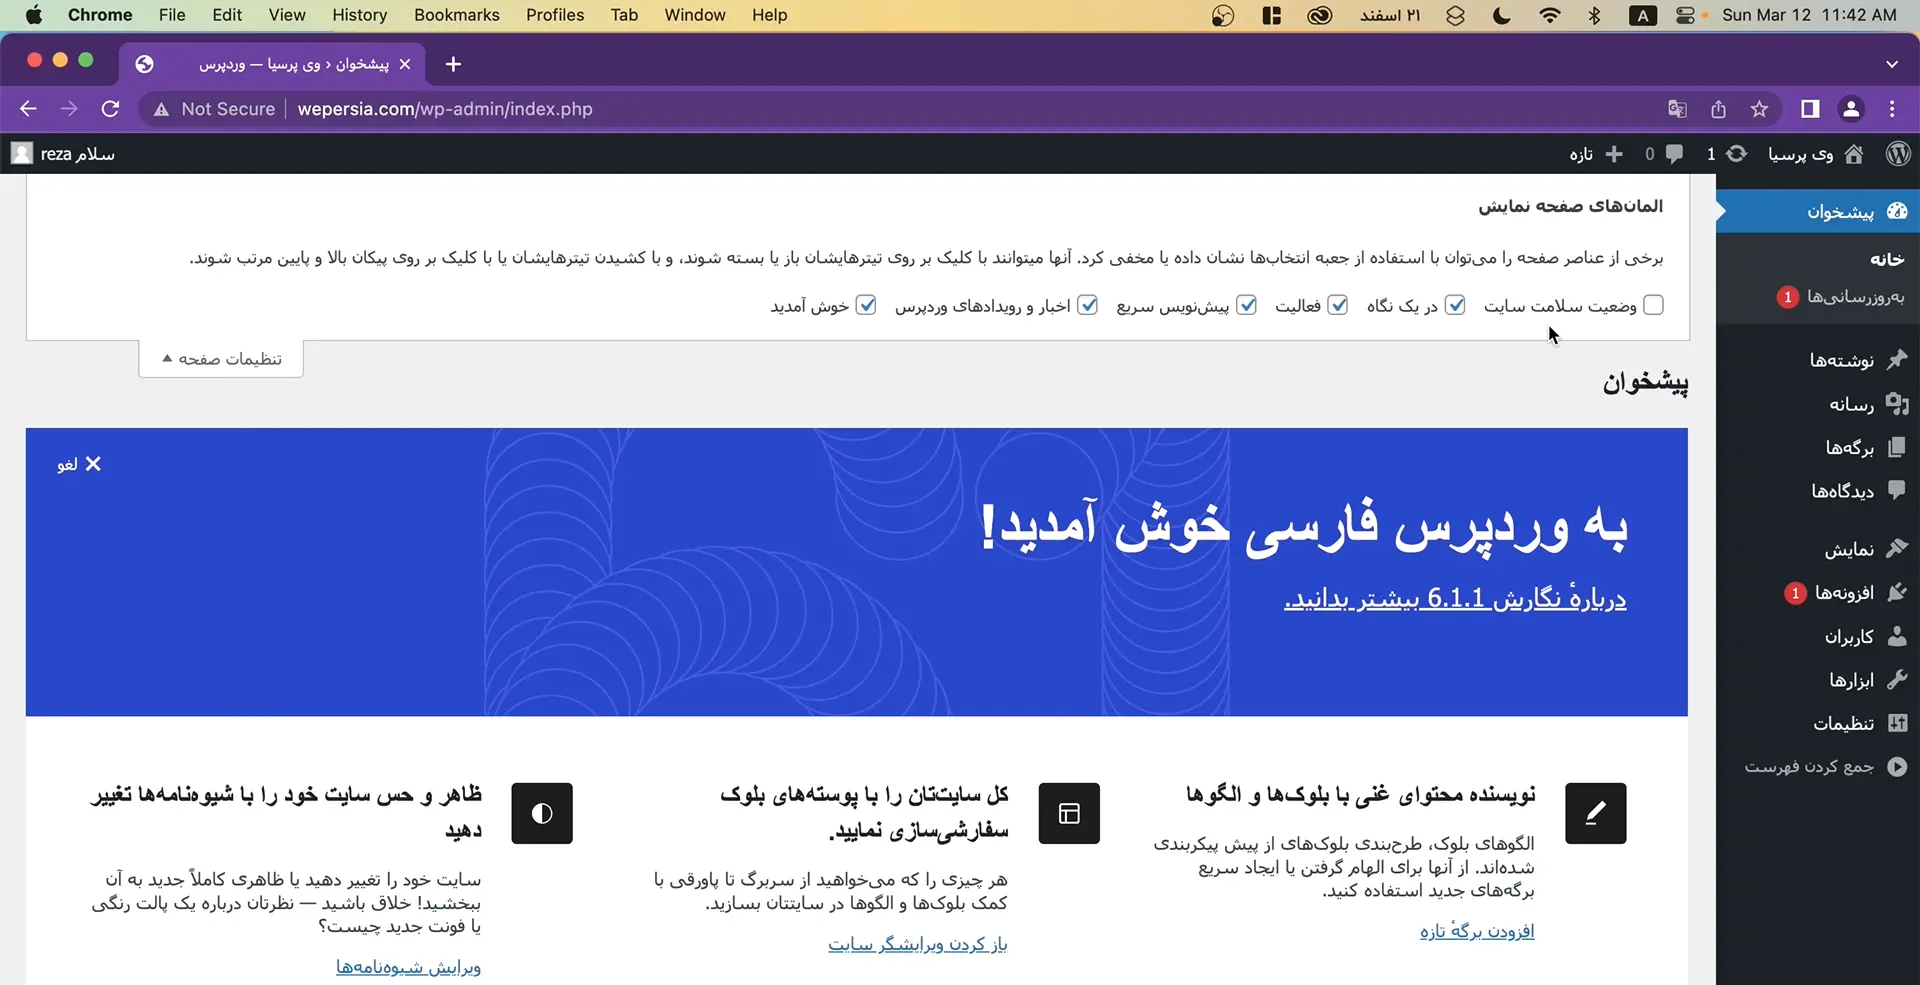Enable وضعیت سلامت سایت checkbox
This screenshot has height=985, width=1920.
tap(1654, 305)
